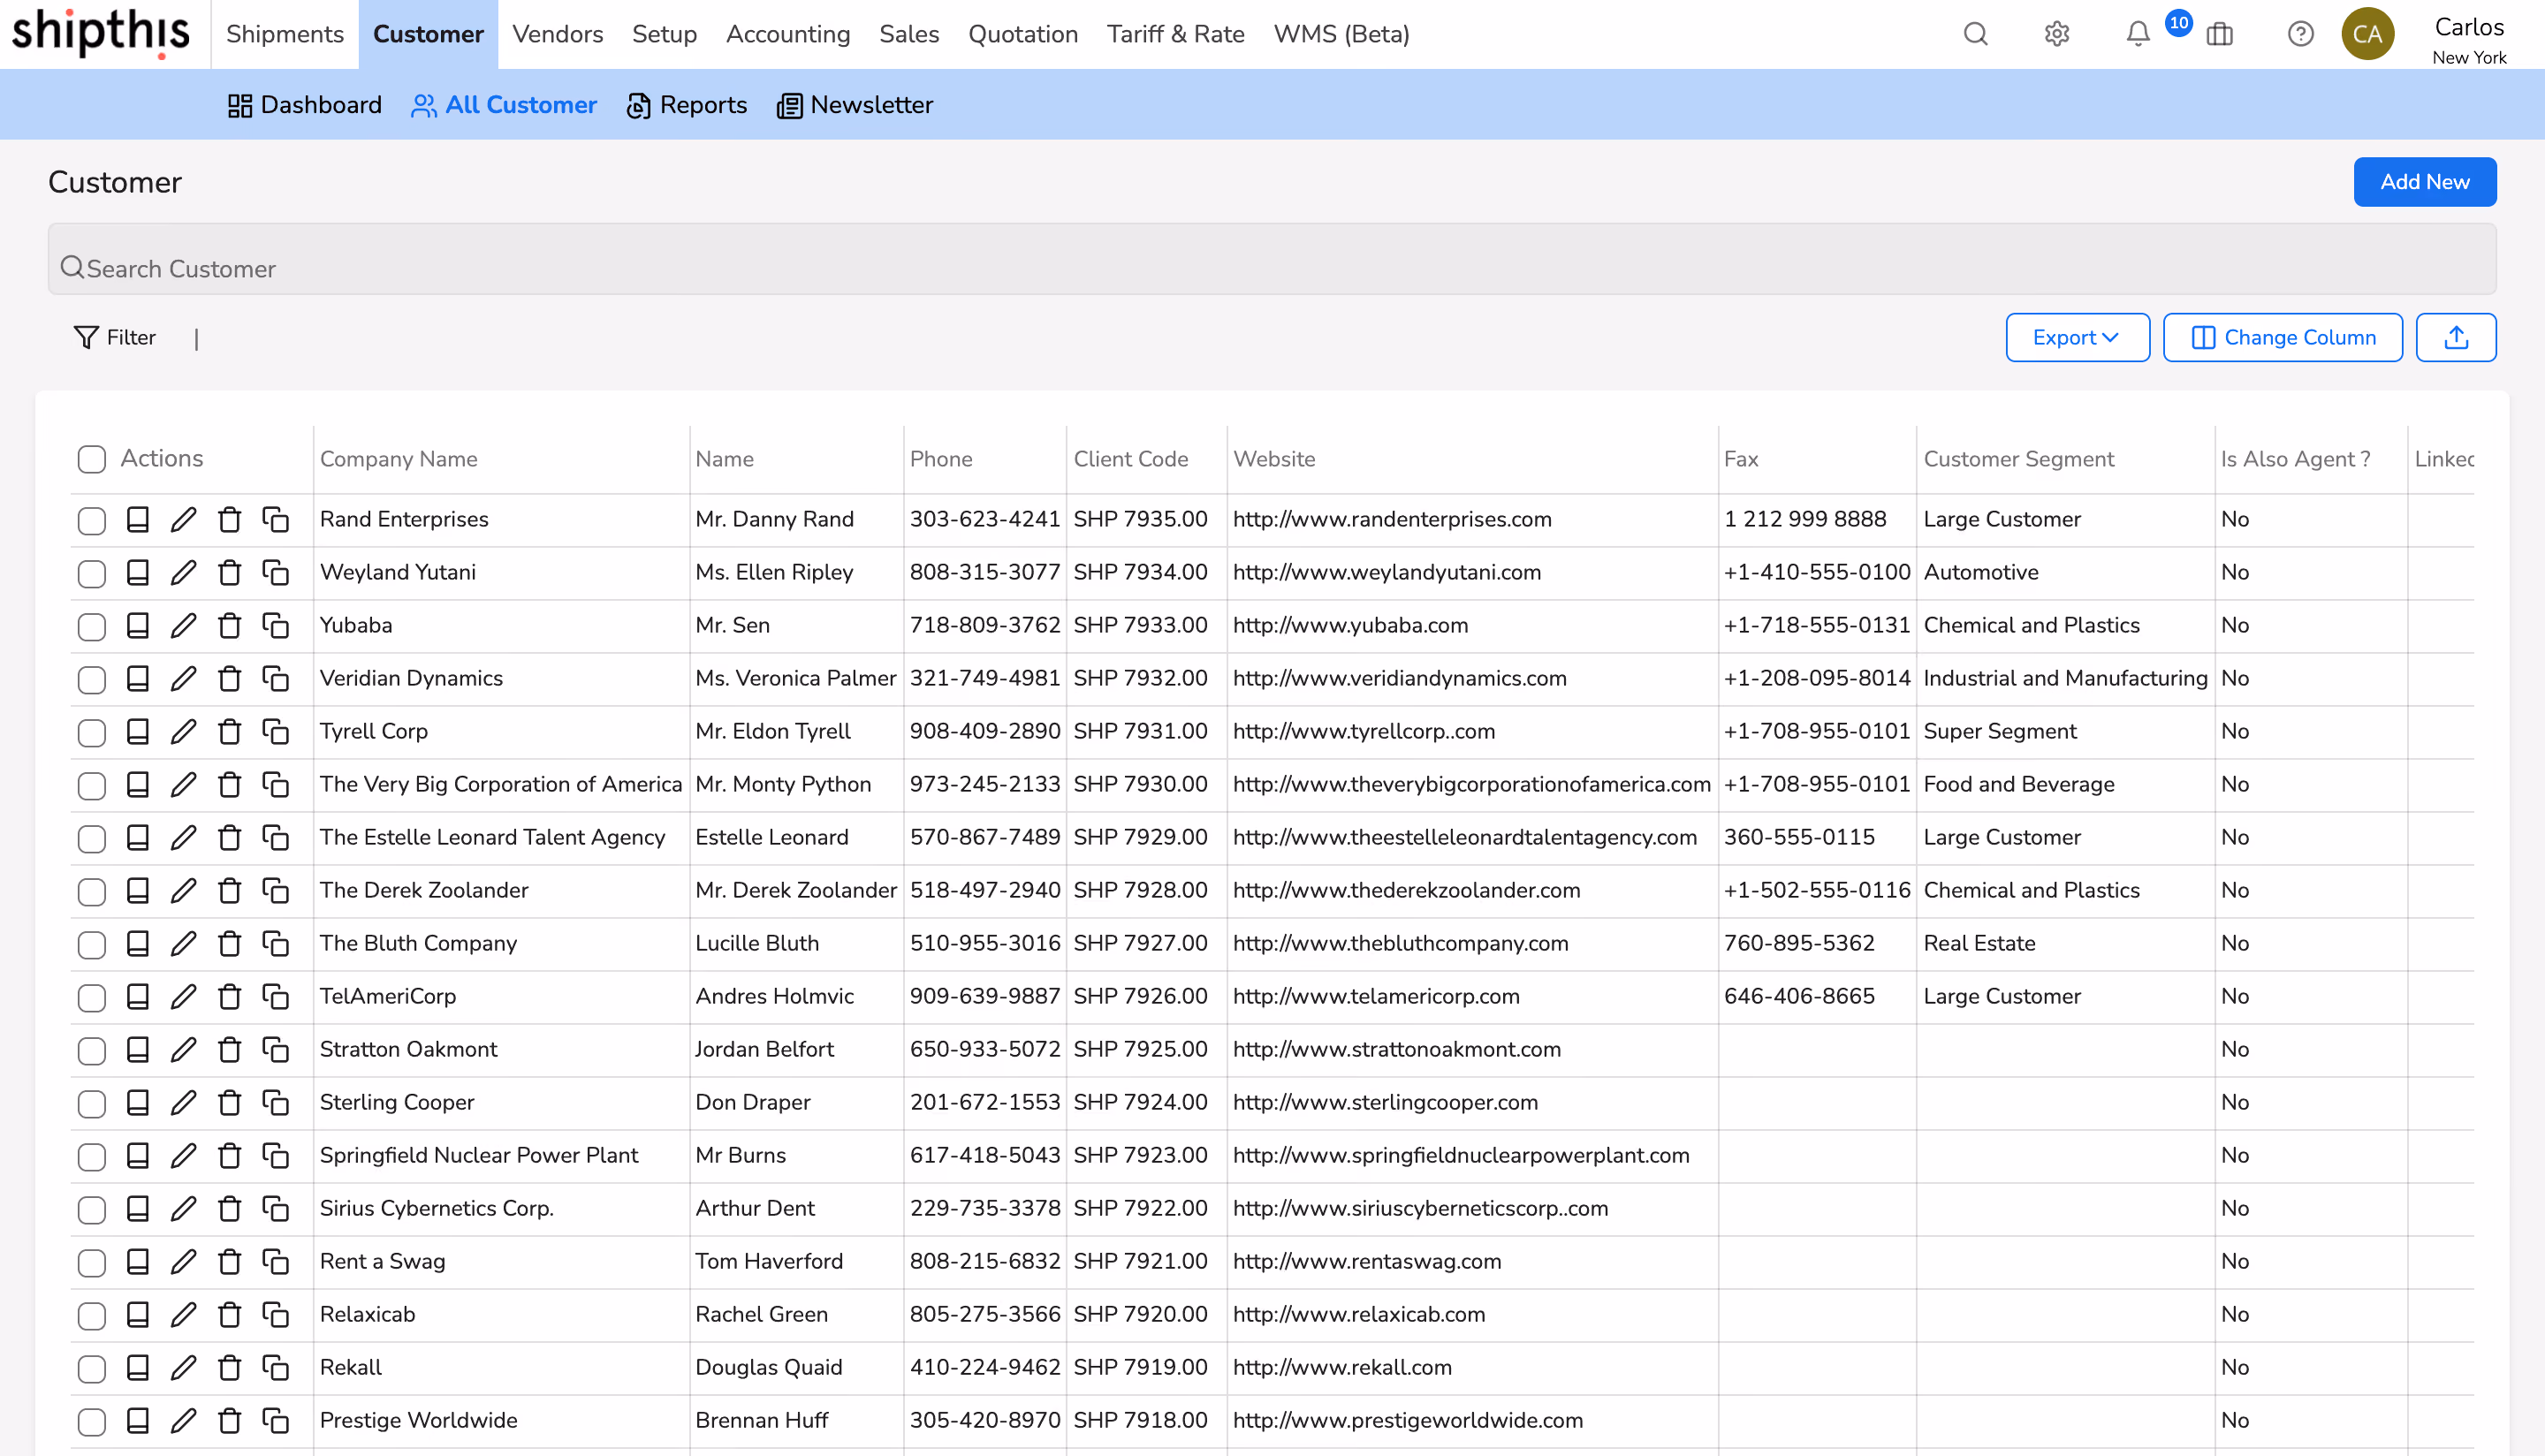Viewport: 2545px width, 1456px height.
Task: Check the Rand Enterprises row checkbox
Action: [92, 520]
